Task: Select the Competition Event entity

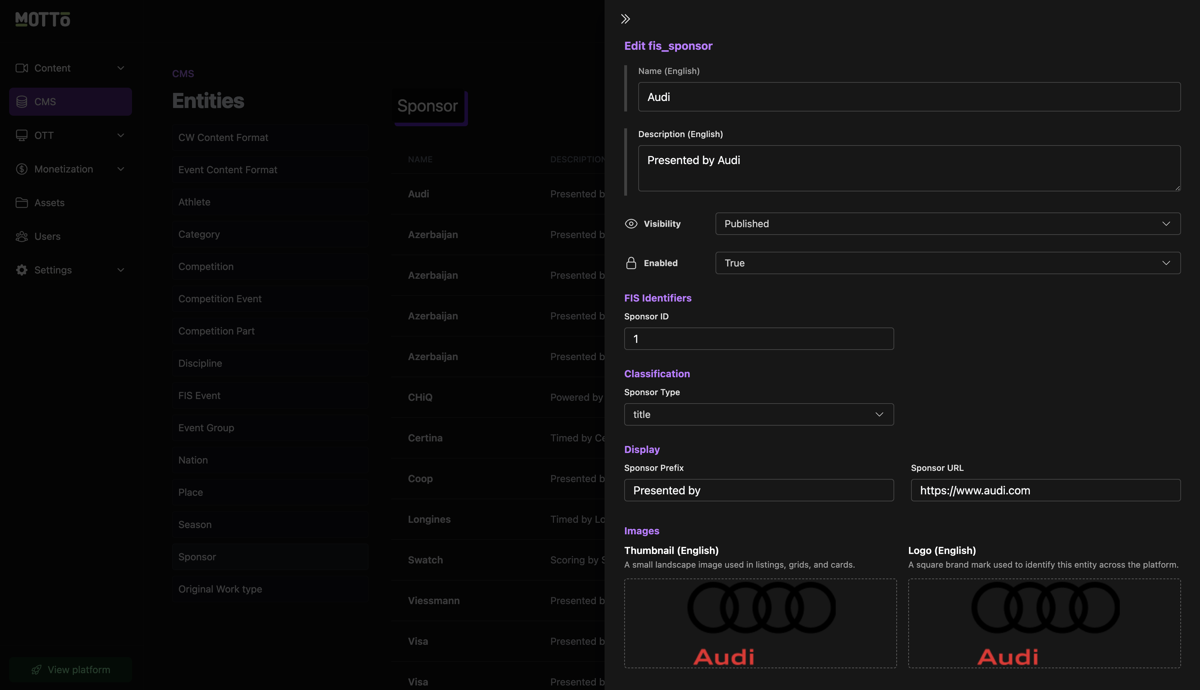Action: (270, 299)
